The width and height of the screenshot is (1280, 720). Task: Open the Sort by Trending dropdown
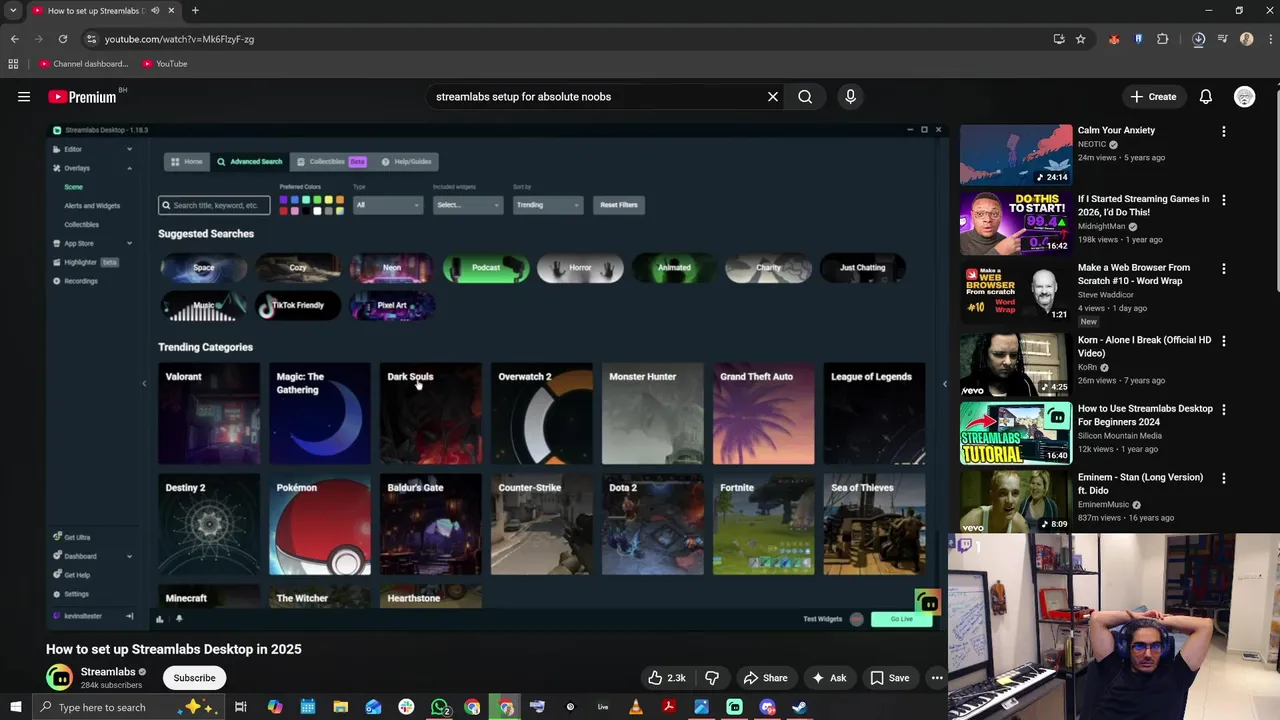pos(547,205)
